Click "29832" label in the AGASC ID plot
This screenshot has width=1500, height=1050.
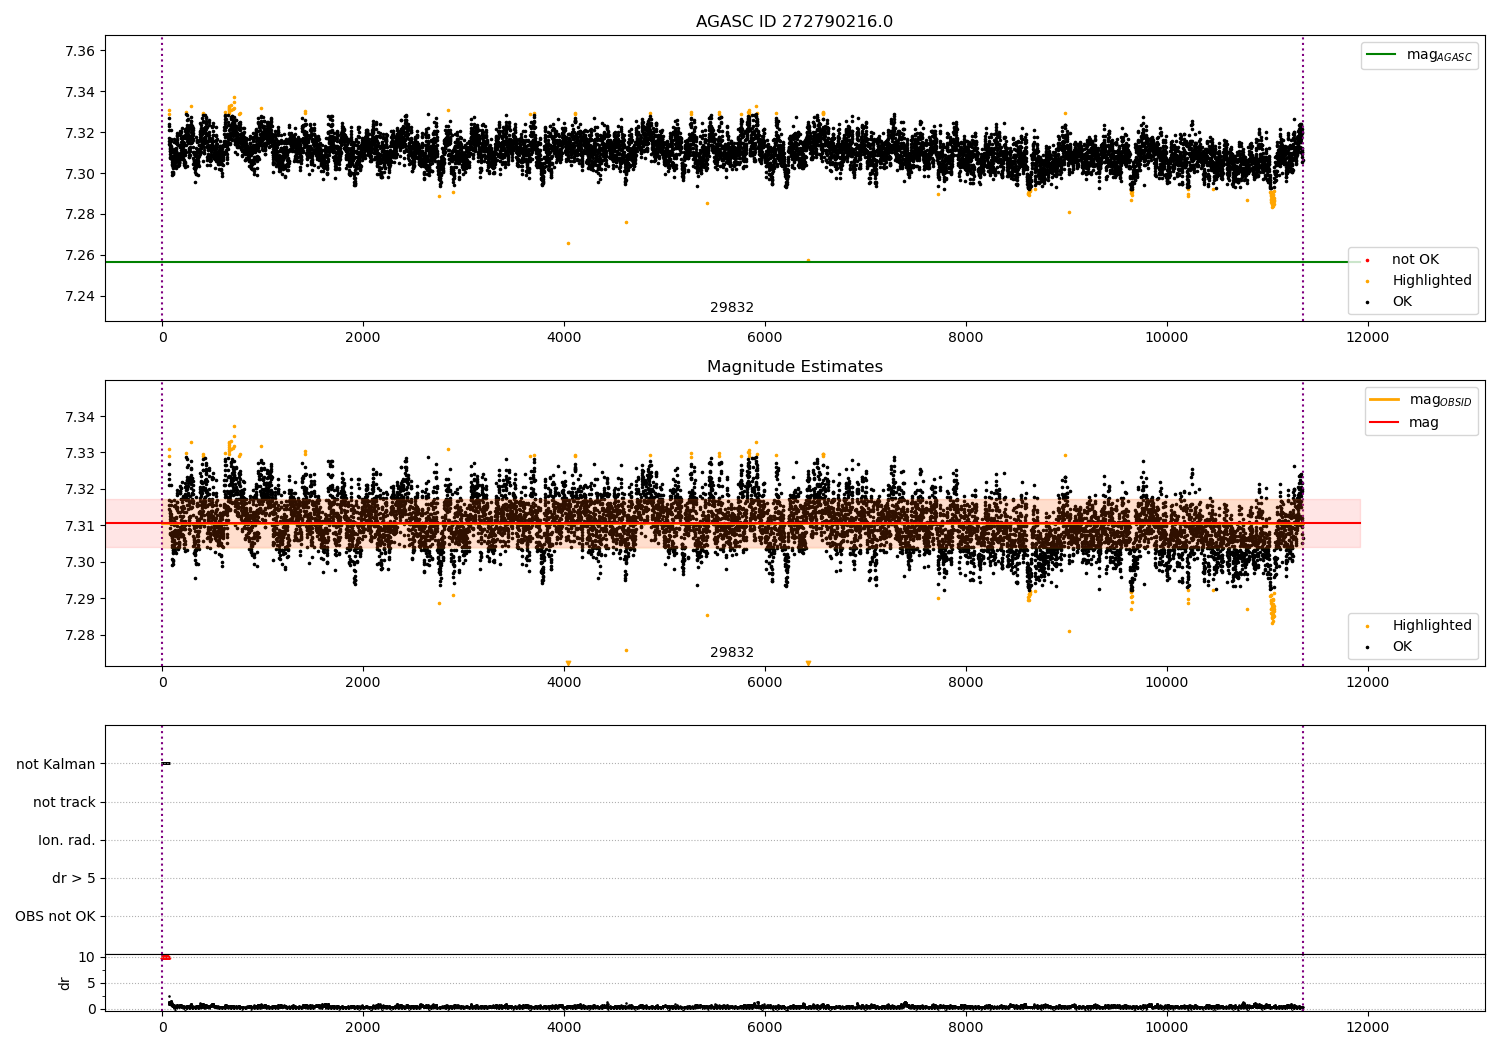click(732, 308)
